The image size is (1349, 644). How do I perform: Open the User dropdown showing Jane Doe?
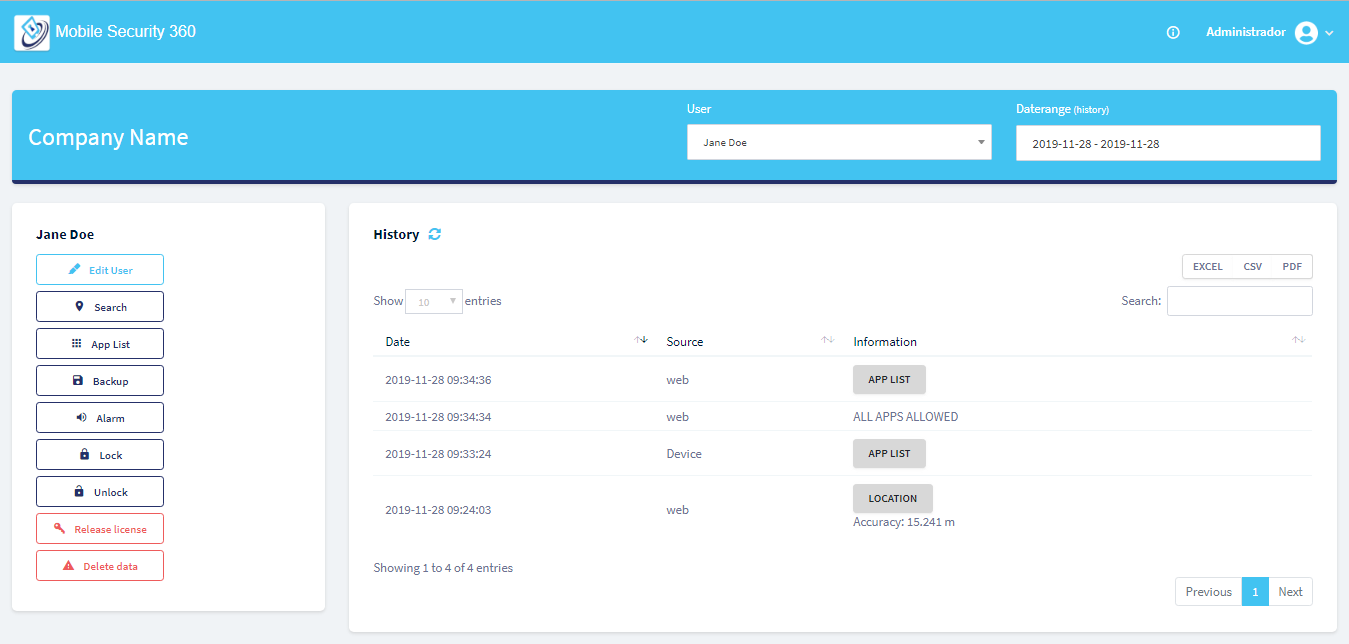pos(838,143)
